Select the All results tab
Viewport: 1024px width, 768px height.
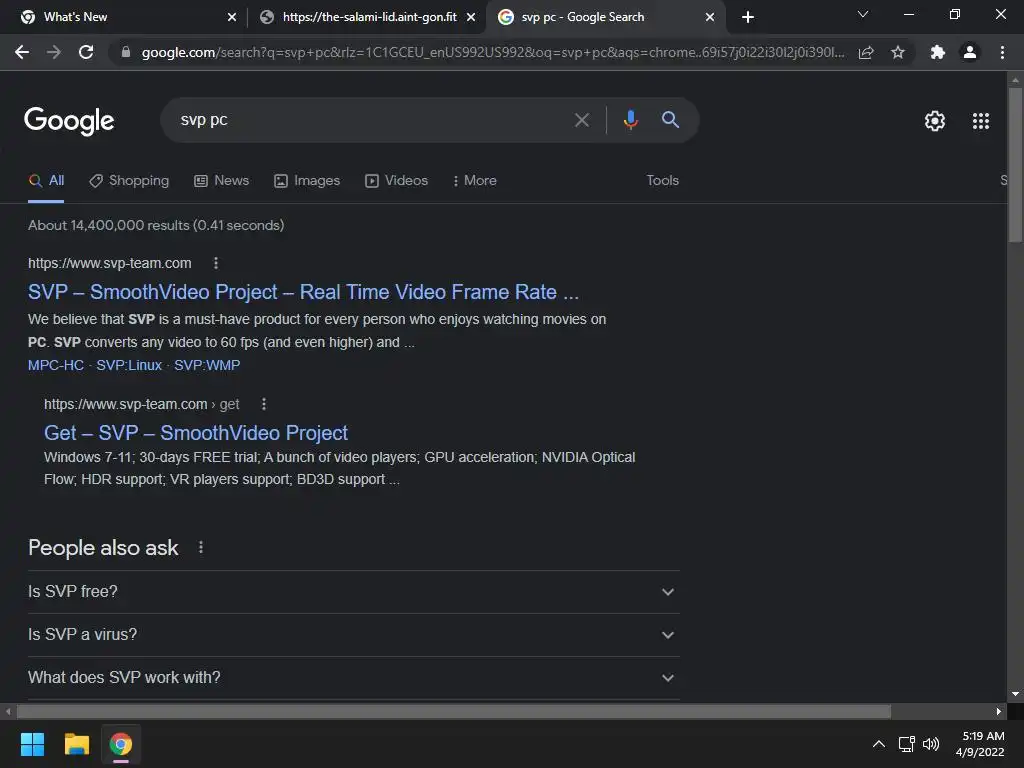(46, 181)
